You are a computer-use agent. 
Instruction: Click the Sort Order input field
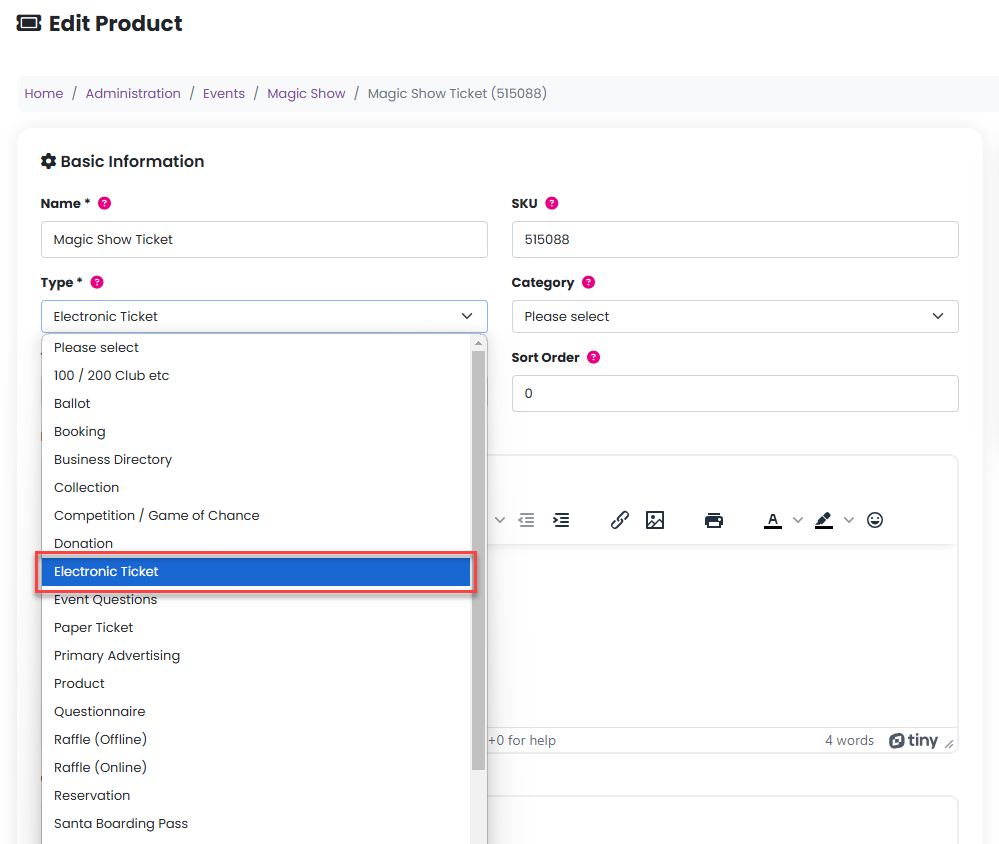click(x=735, y=394)
